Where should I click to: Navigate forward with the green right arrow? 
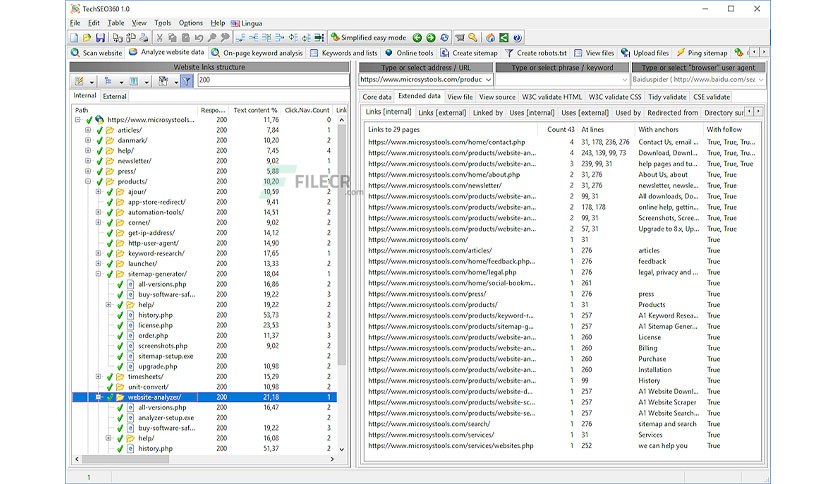click(x=431, y=38)
